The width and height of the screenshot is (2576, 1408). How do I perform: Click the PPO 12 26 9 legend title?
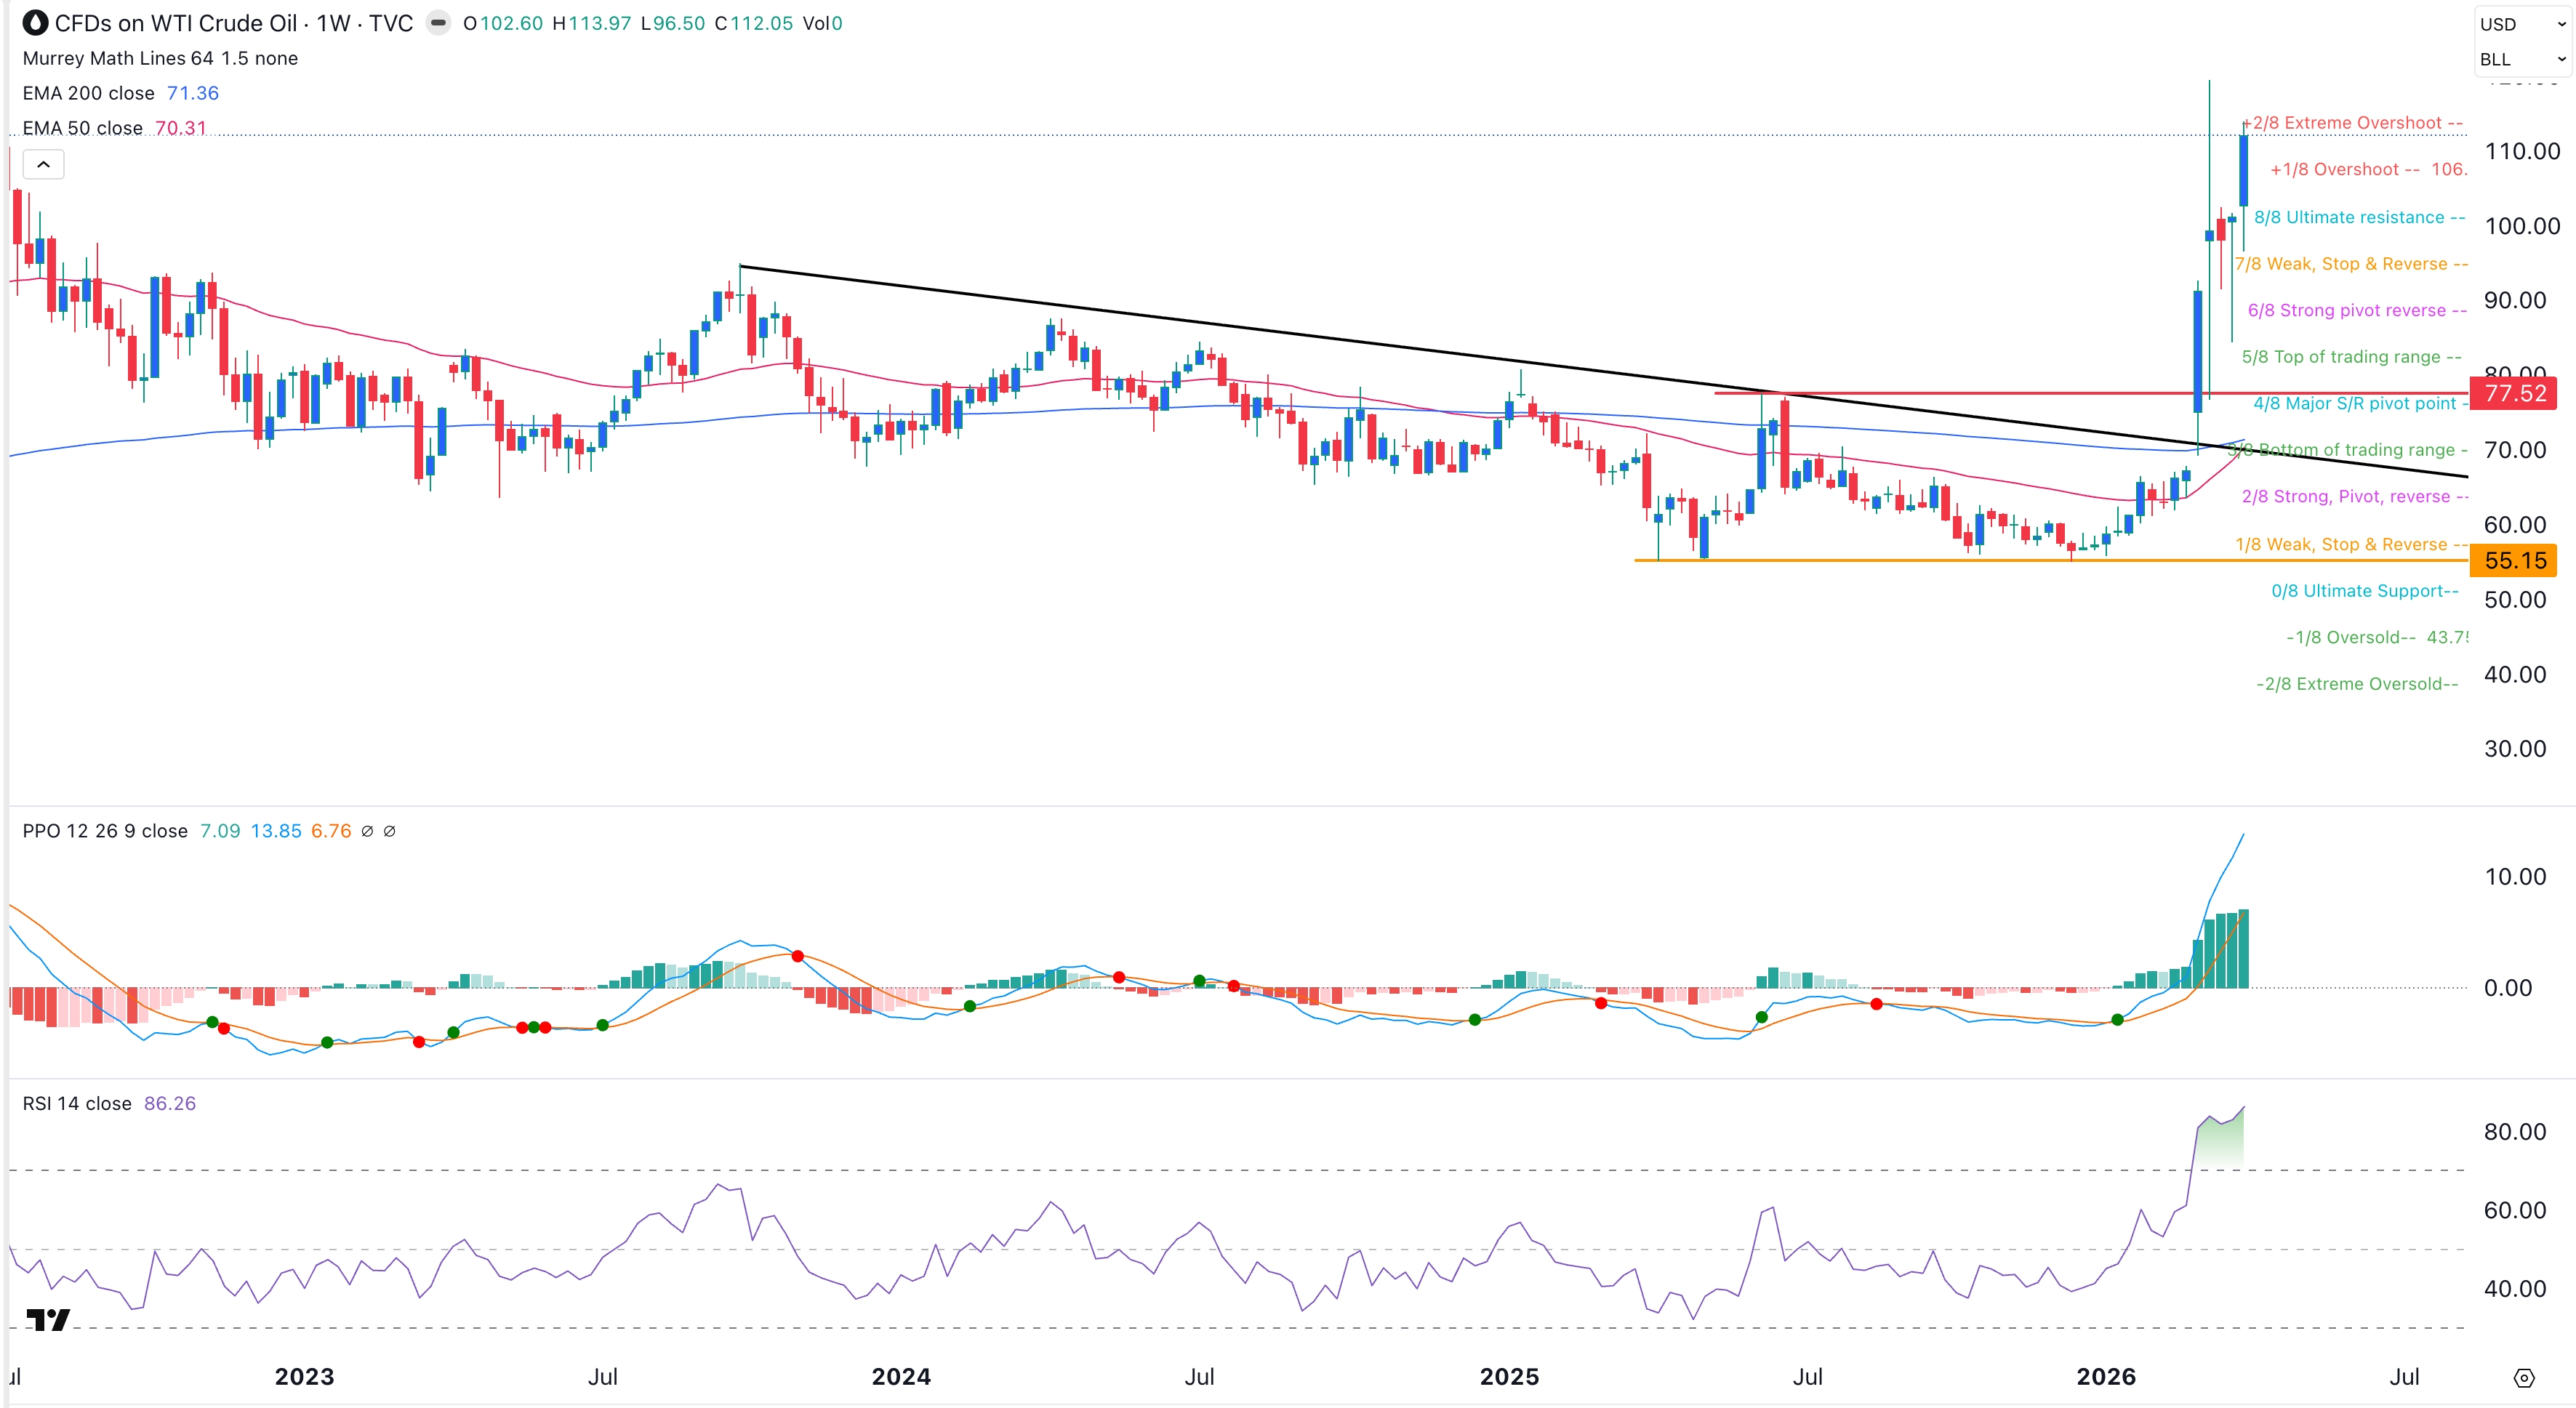click(104, 831)
